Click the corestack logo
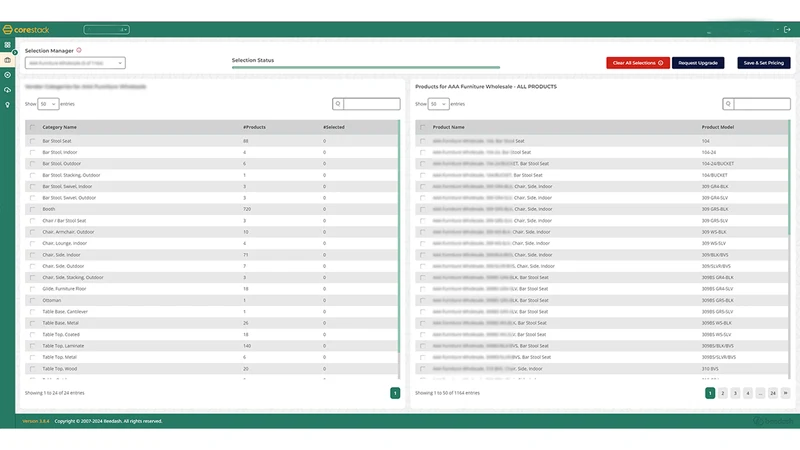 click(x=26, y=30)
